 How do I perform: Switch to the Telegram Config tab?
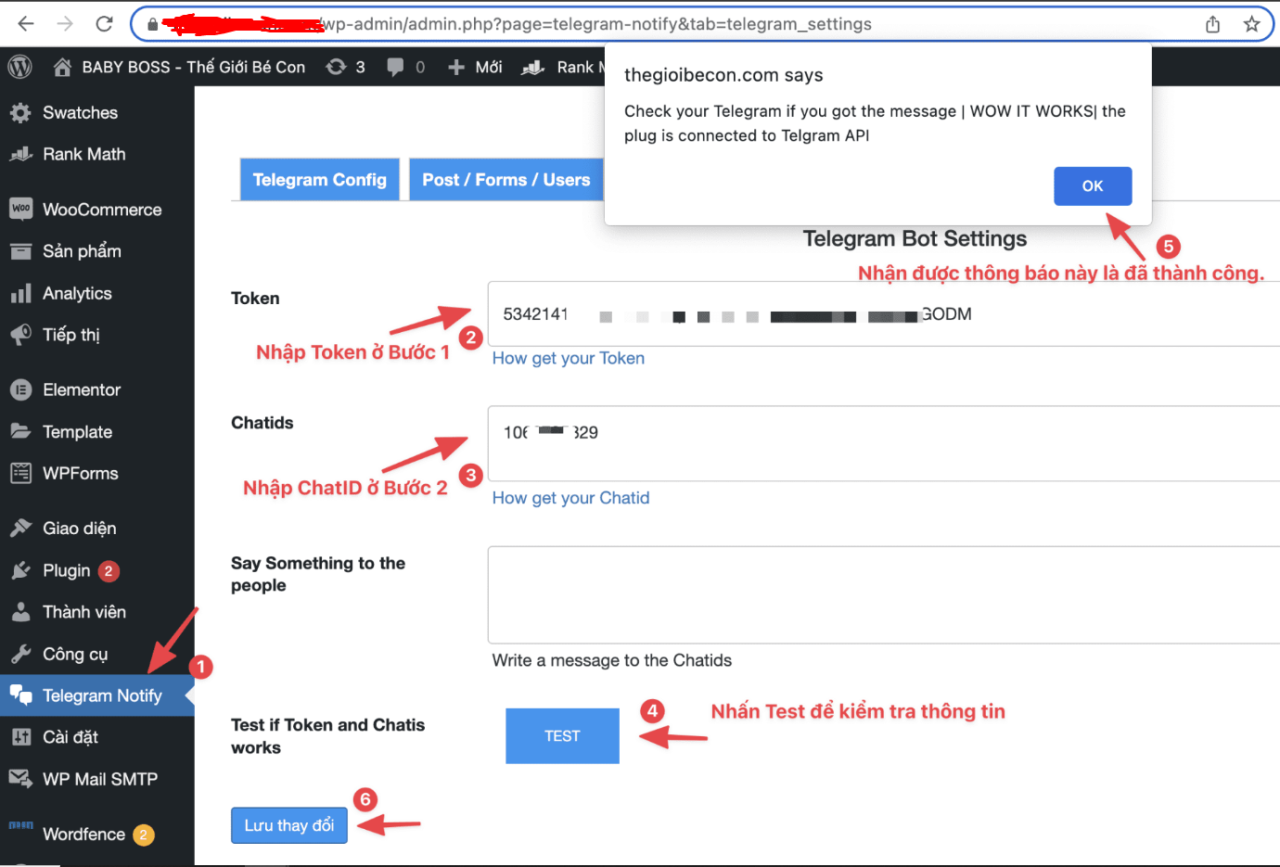pos(320,180)
